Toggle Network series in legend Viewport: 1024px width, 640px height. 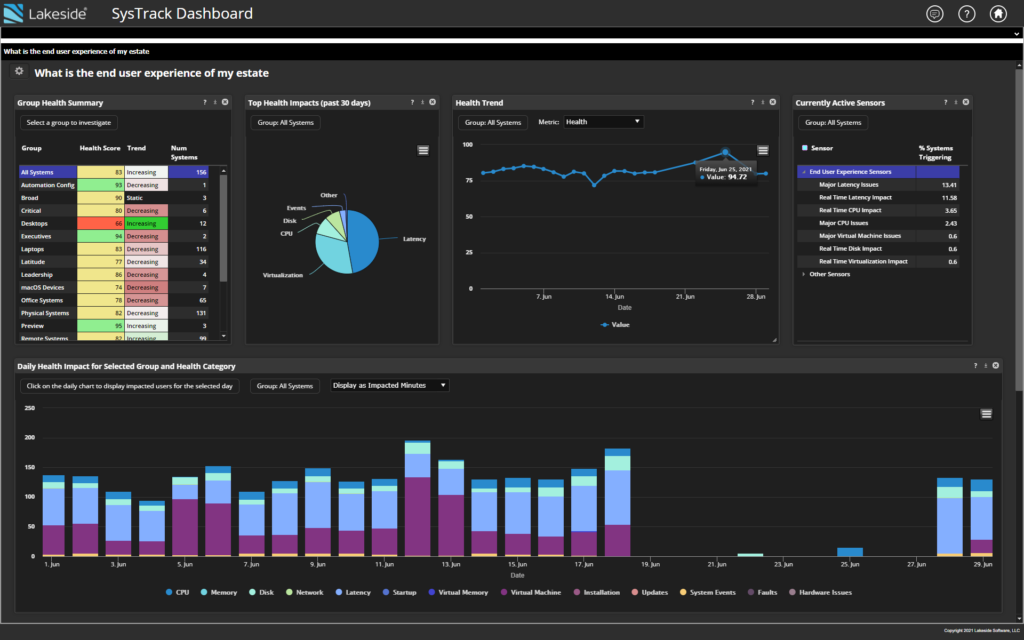[304, 592]
